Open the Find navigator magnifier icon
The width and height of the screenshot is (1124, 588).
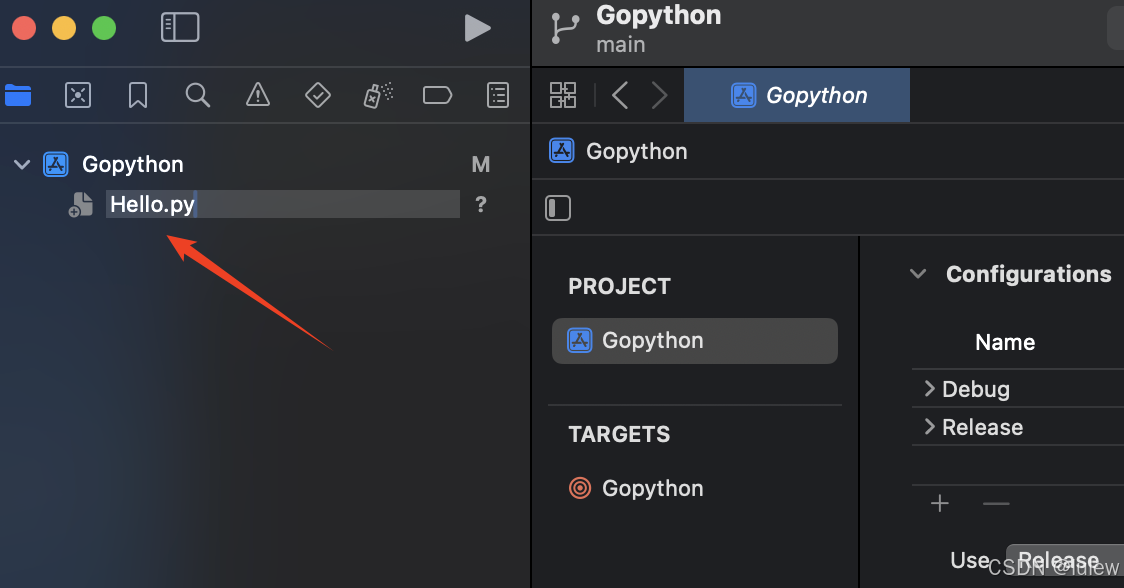197,95
